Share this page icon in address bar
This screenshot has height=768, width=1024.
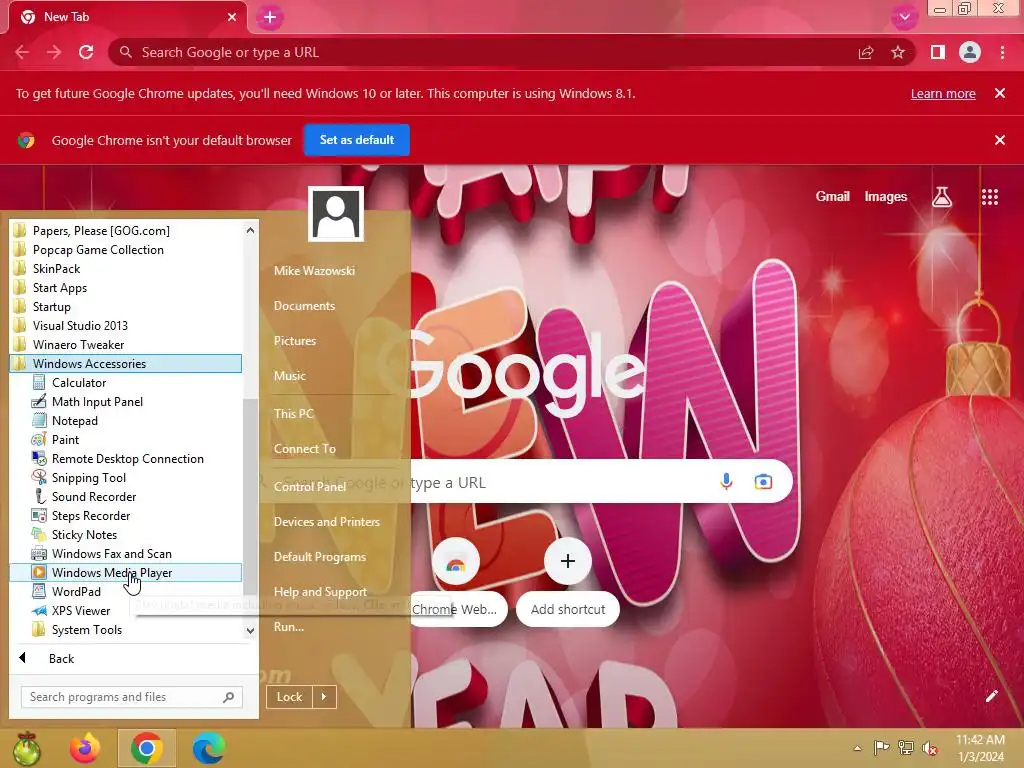(866, 52)
